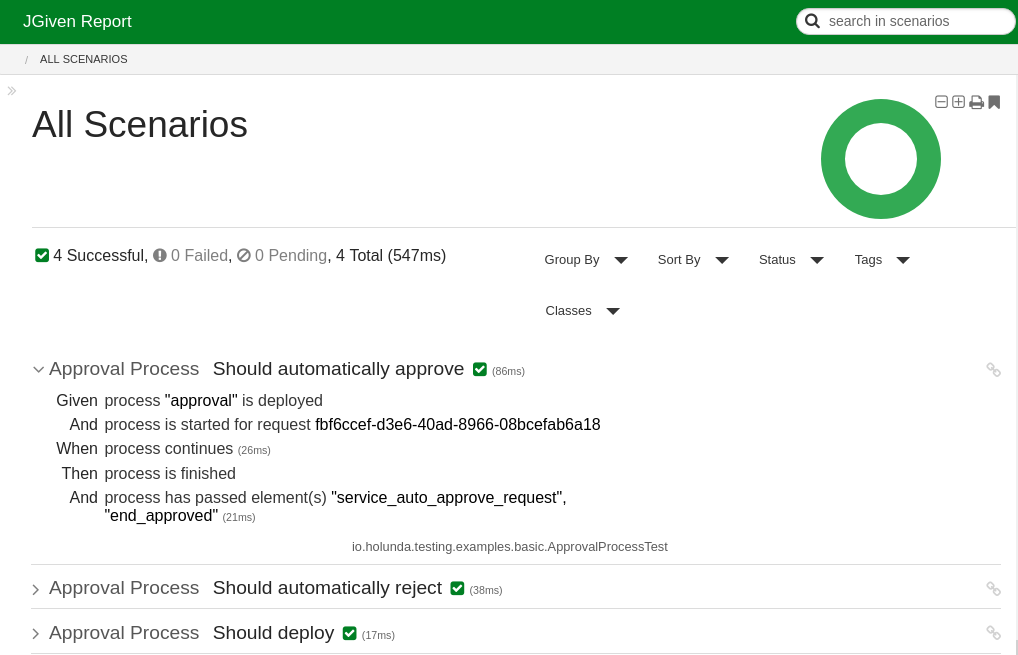The height and width of the screenshot is (655, 1018).
Task: Click the success checkmark beside "4 Successful"
Action: (42, 255)
